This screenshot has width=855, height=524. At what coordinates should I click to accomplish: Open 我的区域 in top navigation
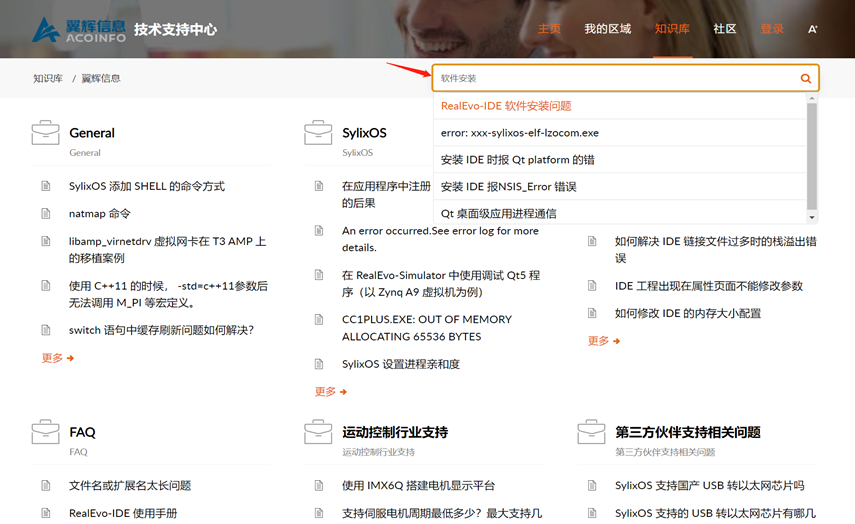point(607,29)
